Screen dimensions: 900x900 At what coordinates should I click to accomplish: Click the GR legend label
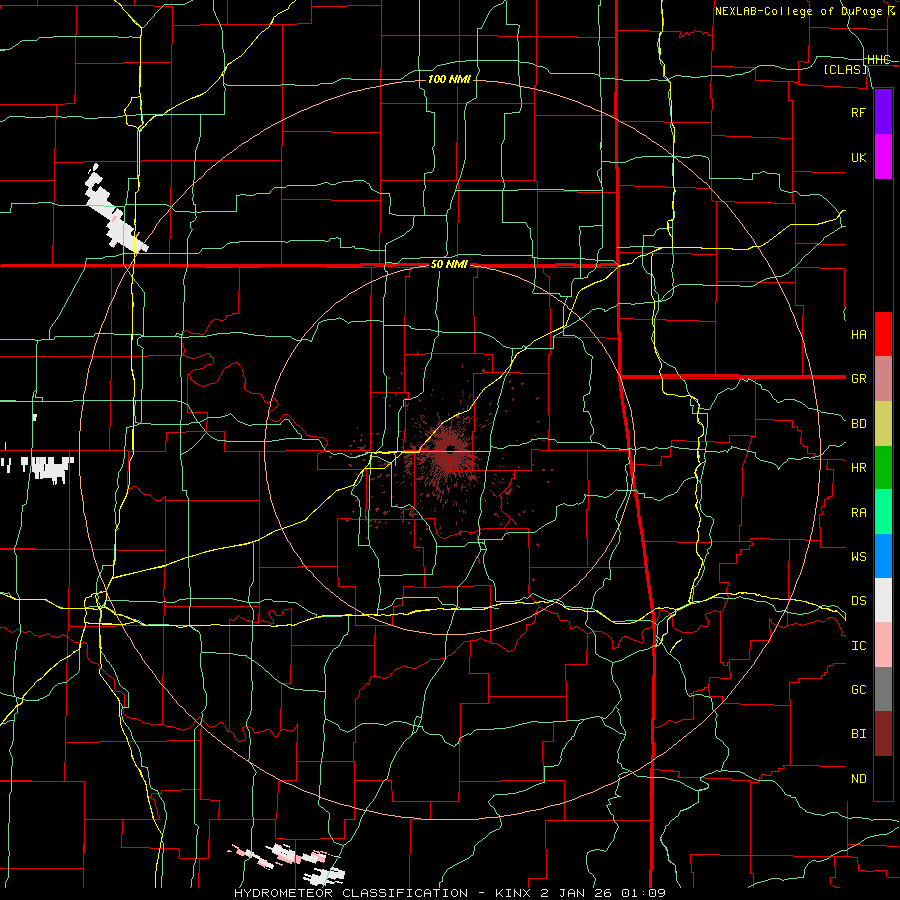859,379
